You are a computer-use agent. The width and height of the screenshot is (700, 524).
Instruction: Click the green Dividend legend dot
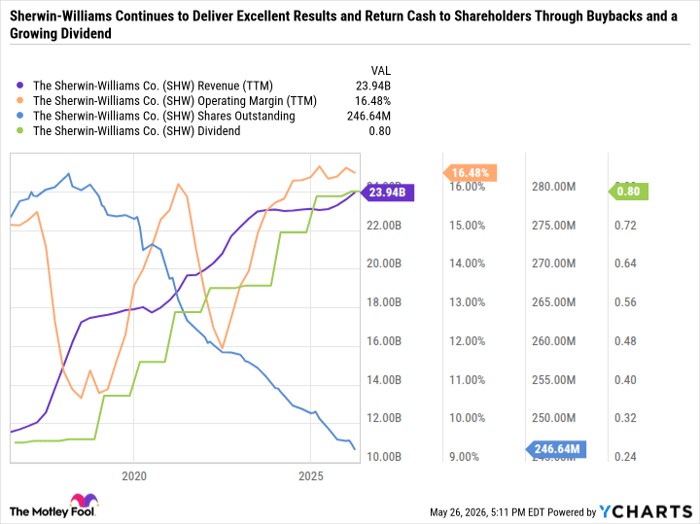pyautogui.click(x=19, y=131)
